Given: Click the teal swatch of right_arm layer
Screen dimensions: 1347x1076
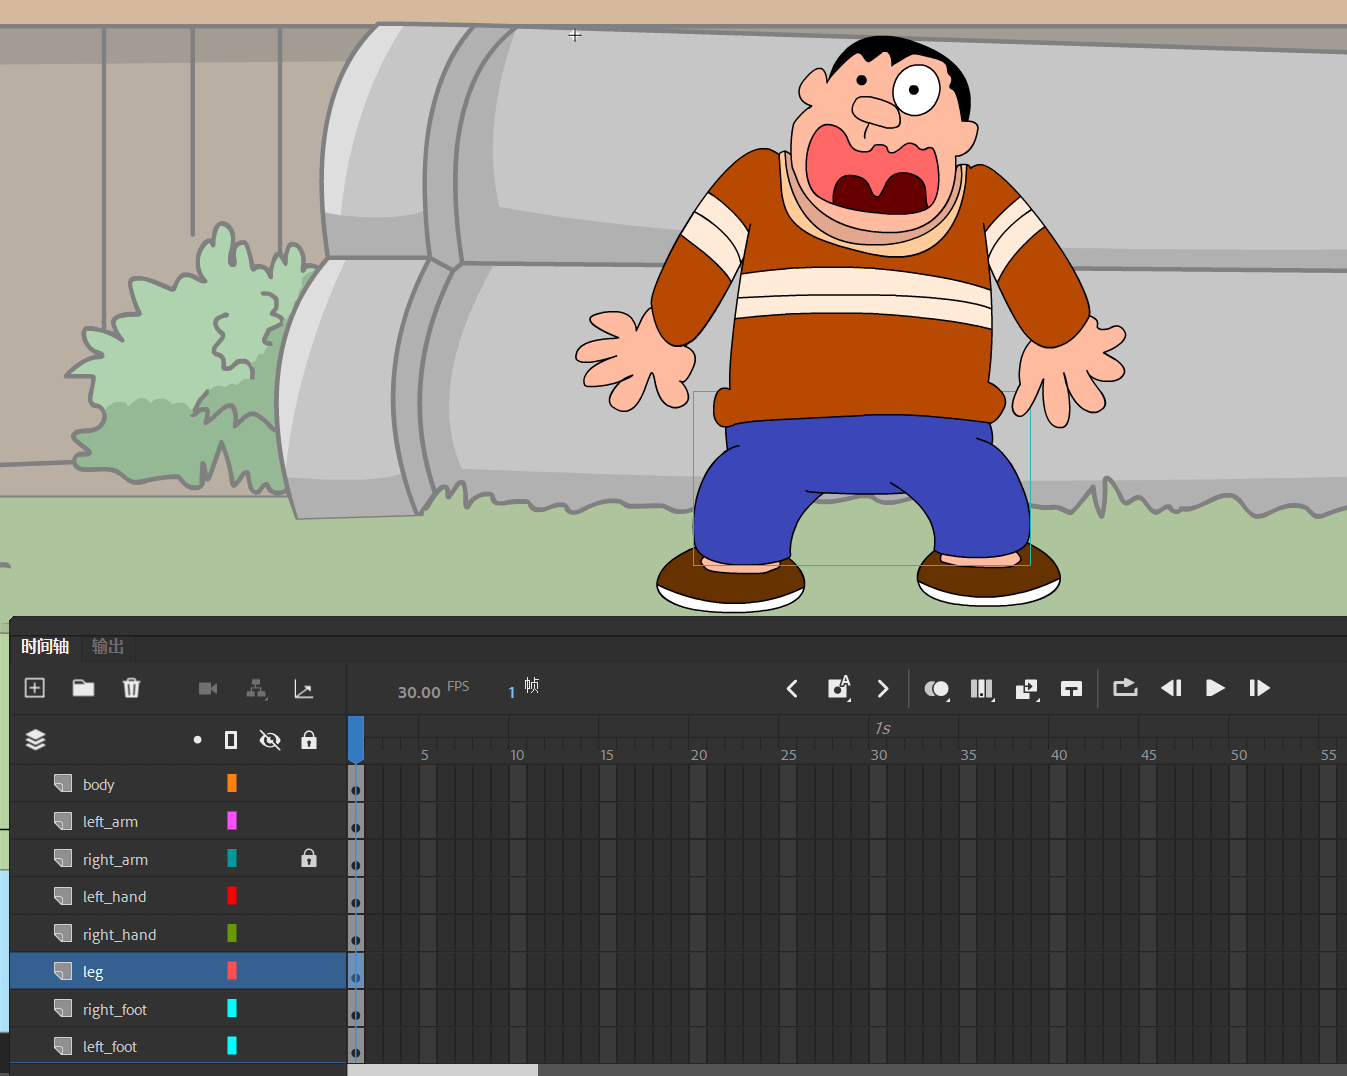Looking at the screenshot, I should point(232,858).
